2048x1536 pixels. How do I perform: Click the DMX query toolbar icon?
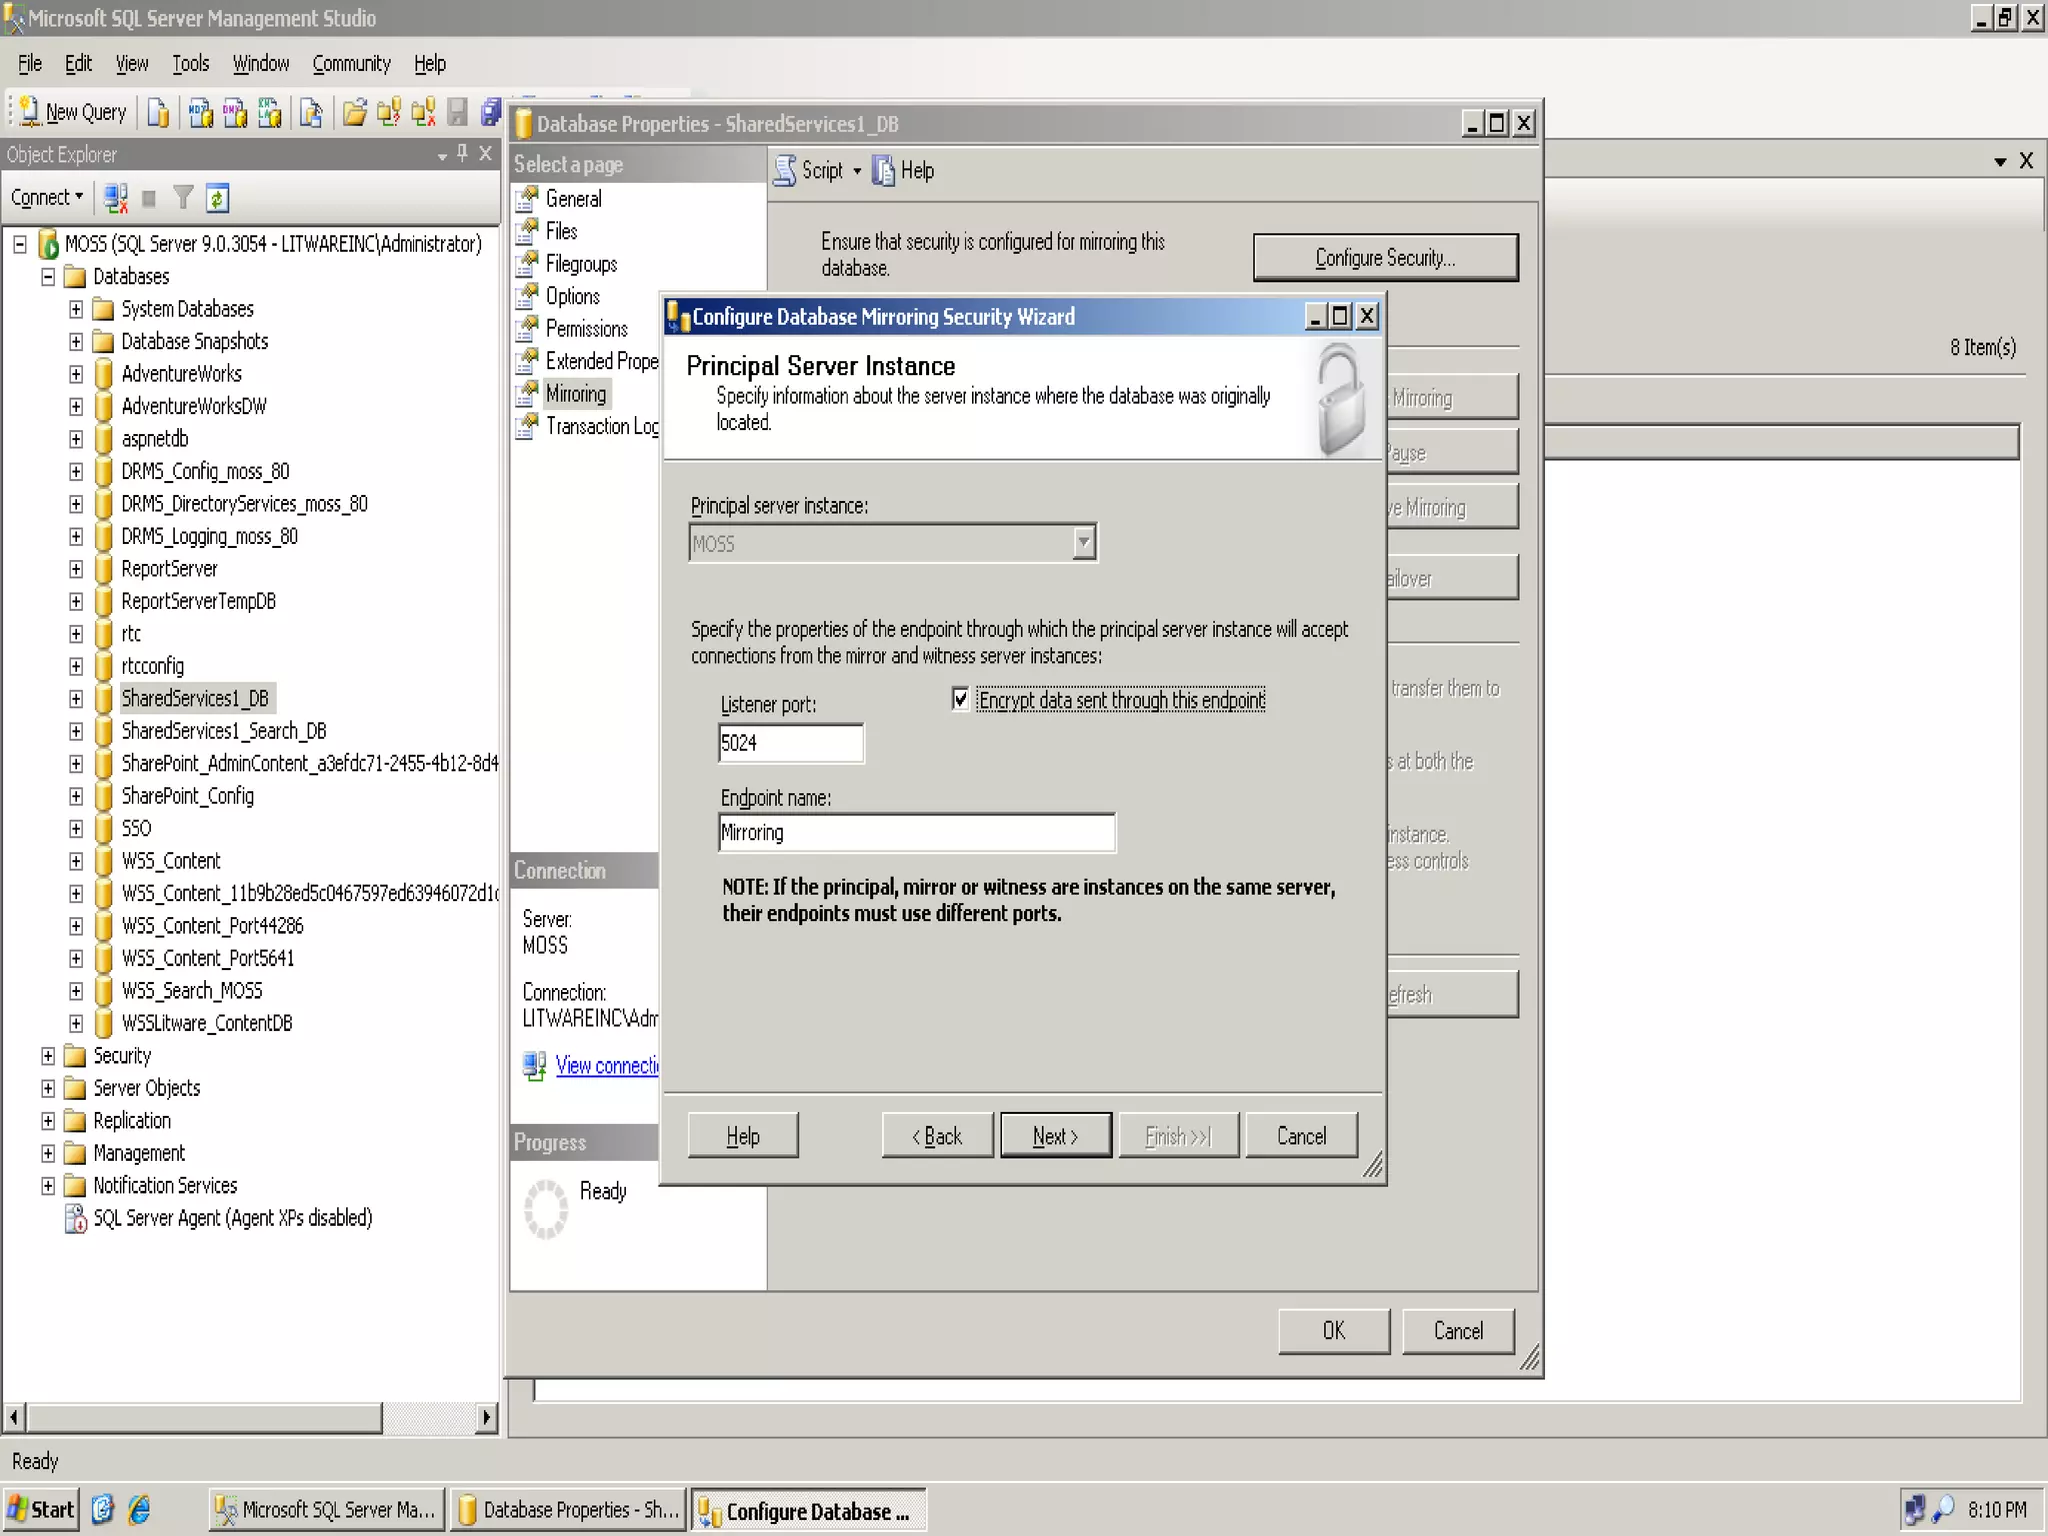pos(235,112)
